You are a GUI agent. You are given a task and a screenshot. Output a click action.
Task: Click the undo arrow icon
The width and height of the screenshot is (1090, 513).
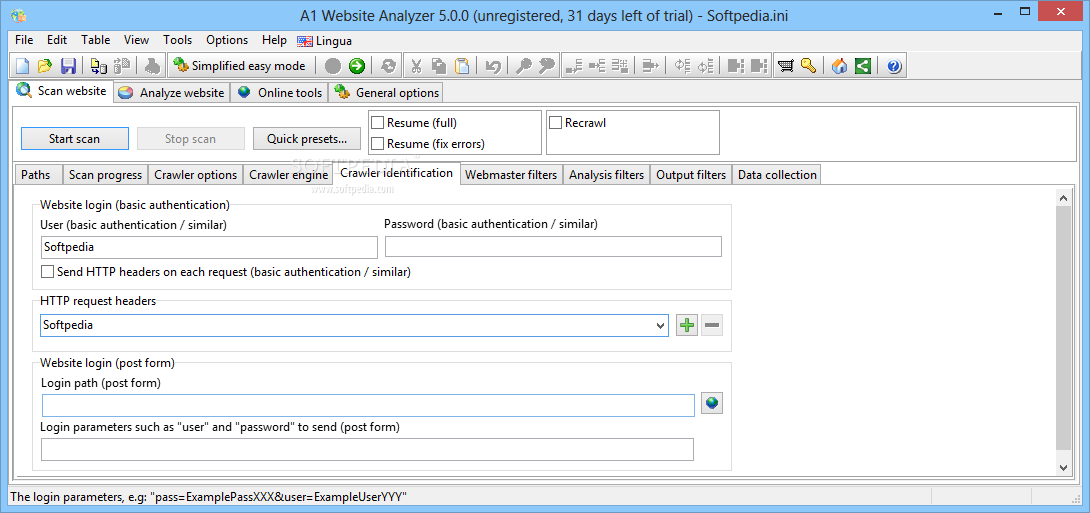493,66
